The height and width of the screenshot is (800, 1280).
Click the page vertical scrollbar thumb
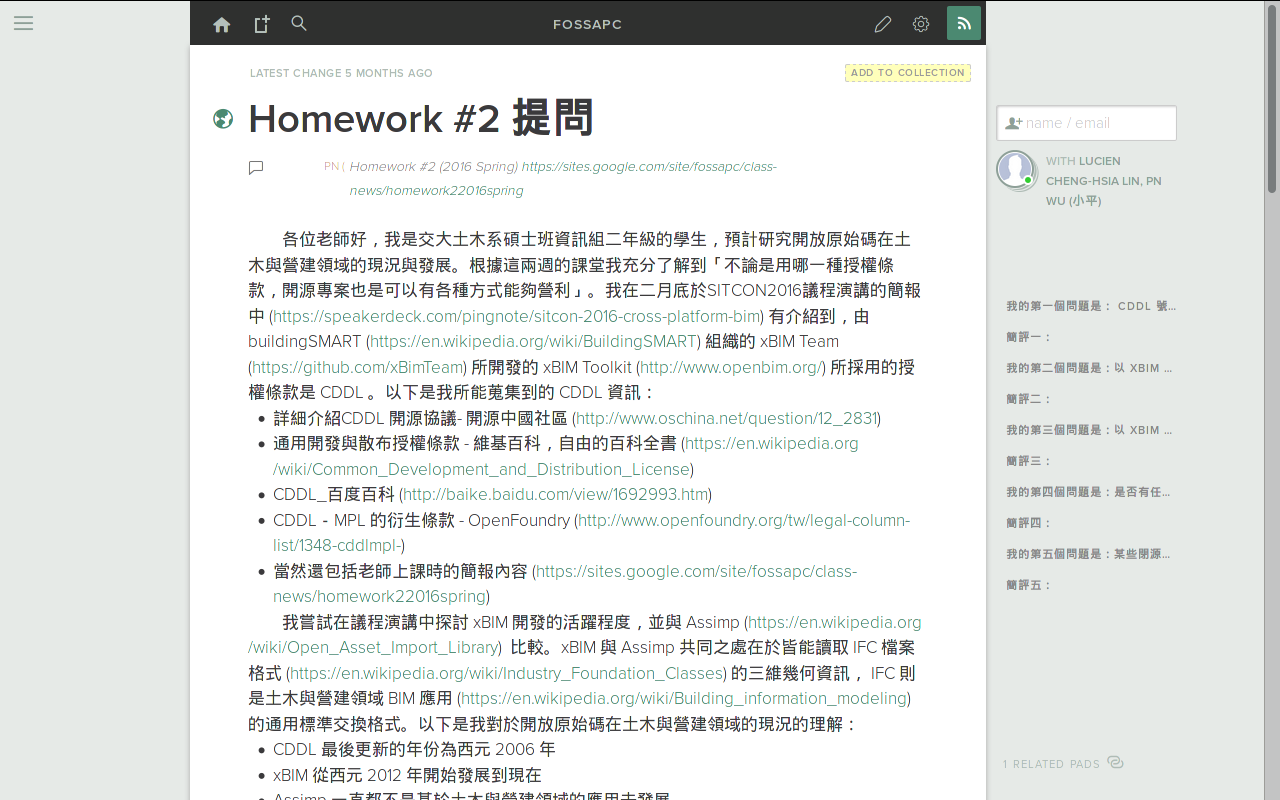[x=1272, y=98]
